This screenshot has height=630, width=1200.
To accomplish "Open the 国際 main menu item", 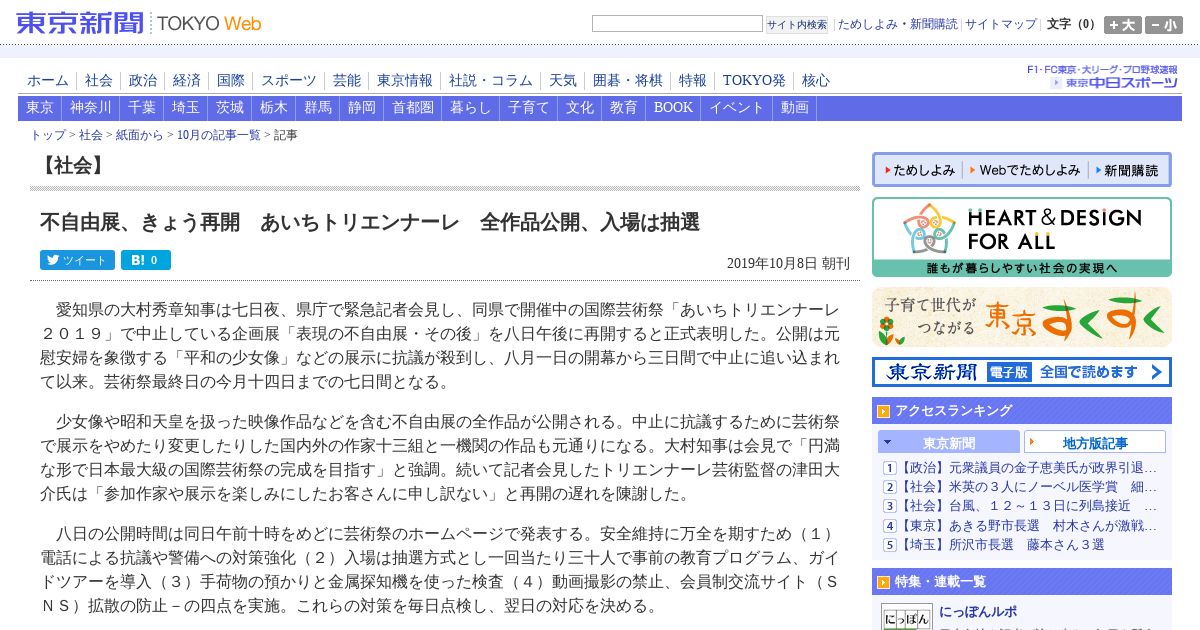I will tap(231, 80).
